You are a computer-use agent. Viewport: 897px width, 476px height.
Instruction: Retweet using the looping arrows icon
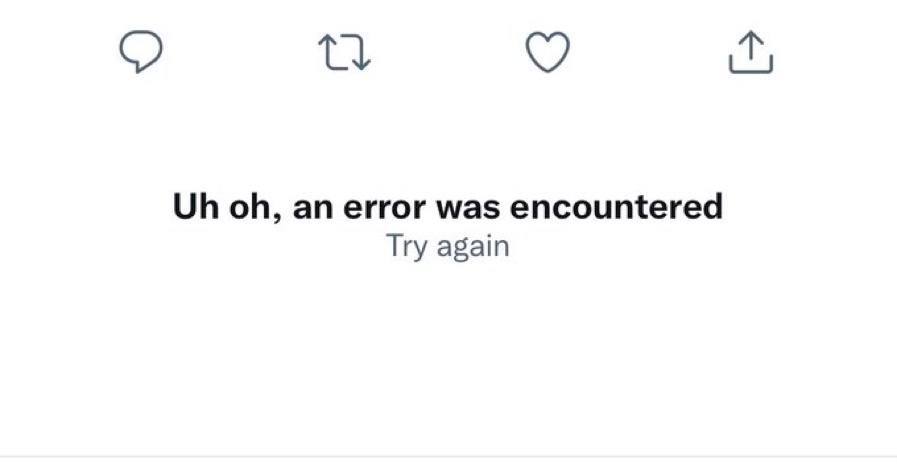(344, 52)
